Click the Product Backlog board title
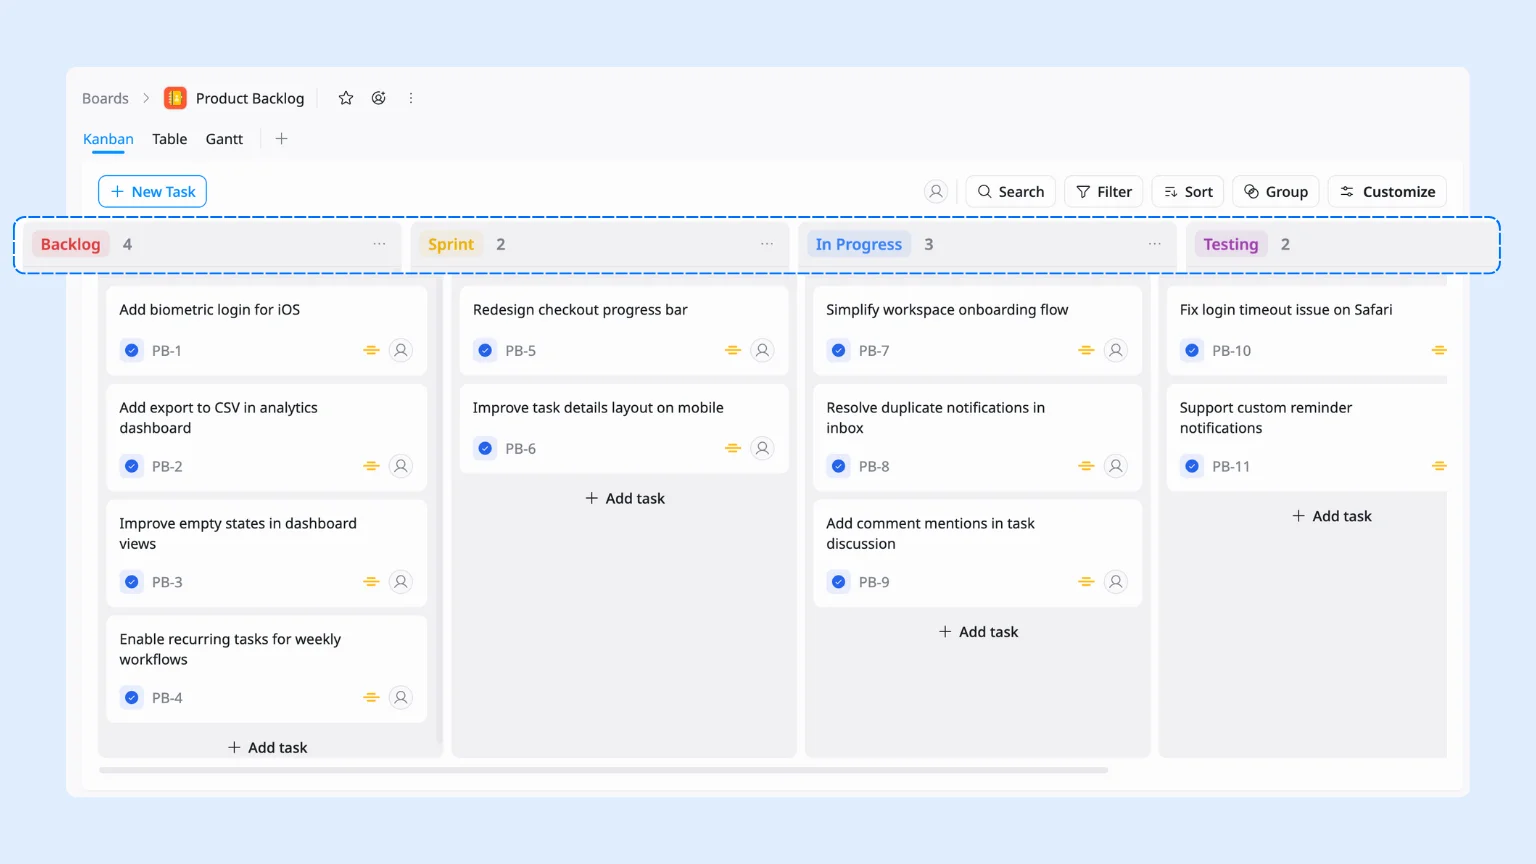Image resolution: width=1536 pixels, height=864 pixels. (250, 98)
